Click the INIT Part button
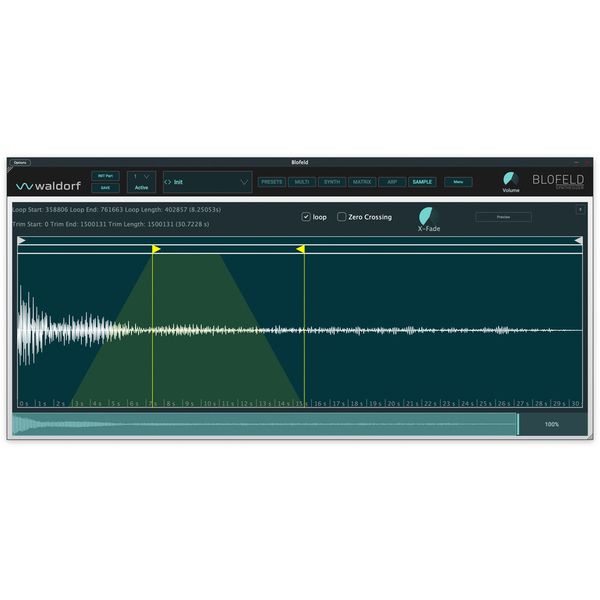The width and height of the screenshot is (600, 600). (105, 176)
